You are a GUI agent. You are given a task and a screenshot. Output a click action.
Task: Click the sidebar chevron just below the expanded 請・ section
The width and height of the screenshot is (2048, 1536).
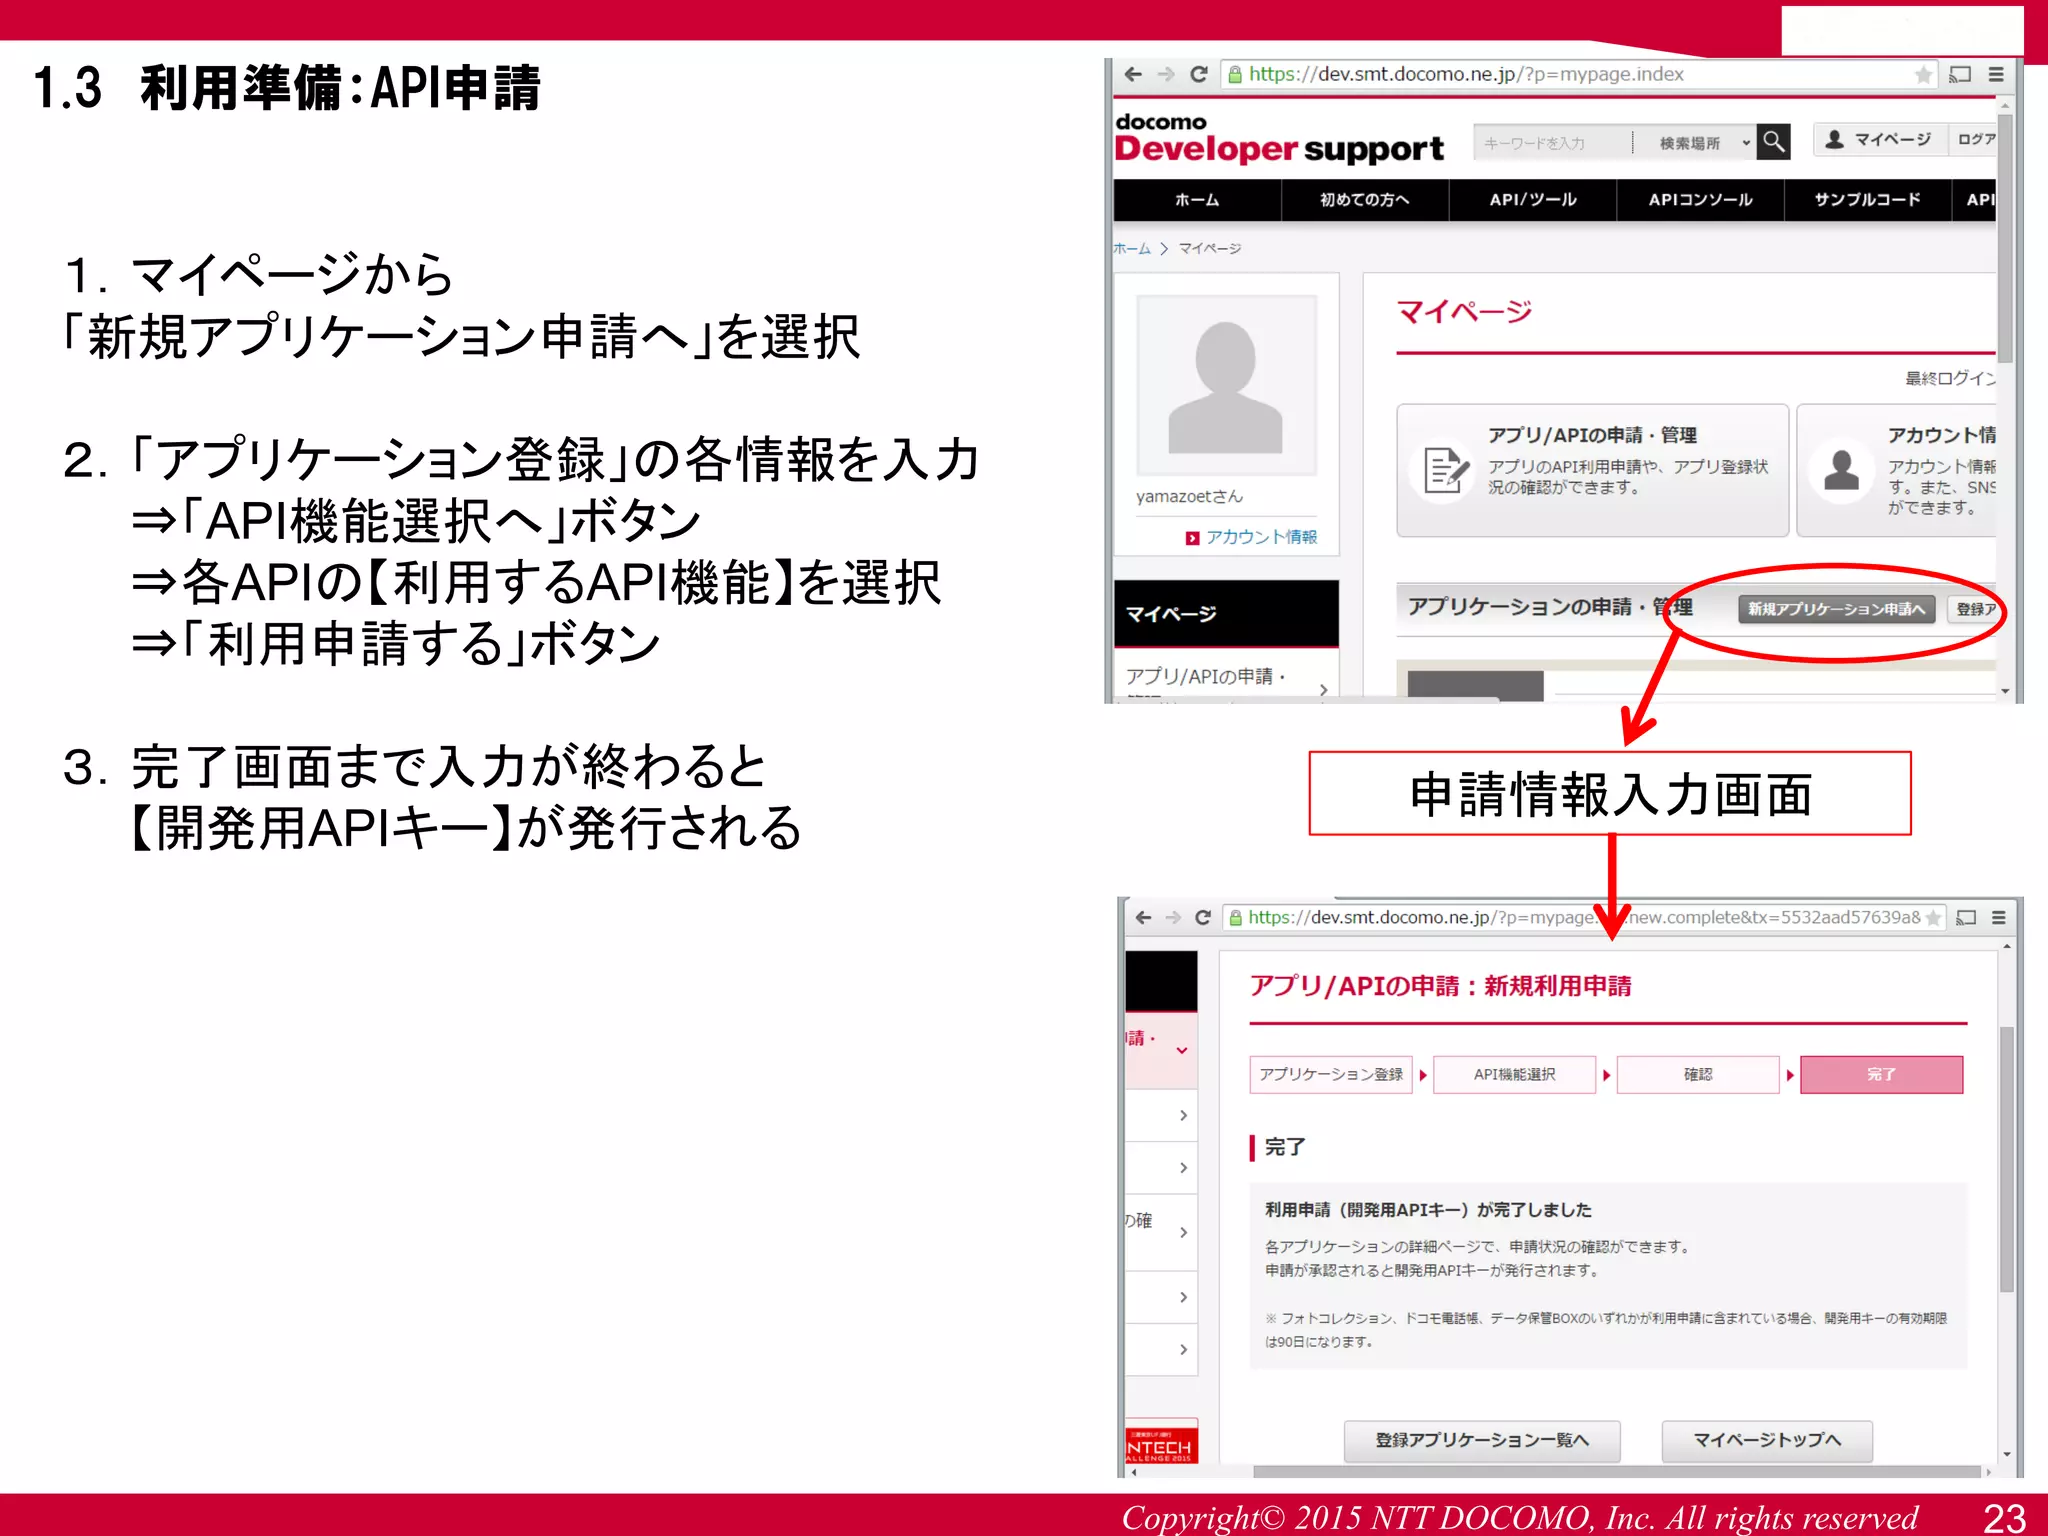(x=1184, y=1115)
